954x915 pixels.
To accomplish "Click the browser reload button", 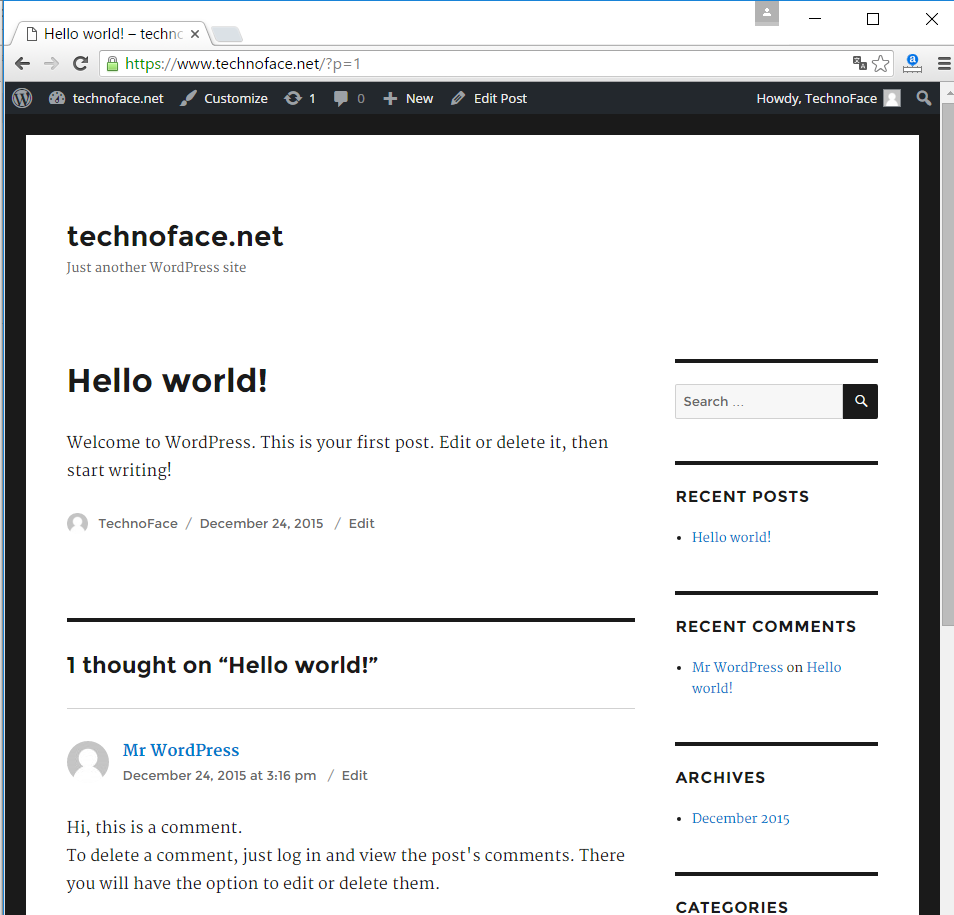I will [x=81, y=63].
